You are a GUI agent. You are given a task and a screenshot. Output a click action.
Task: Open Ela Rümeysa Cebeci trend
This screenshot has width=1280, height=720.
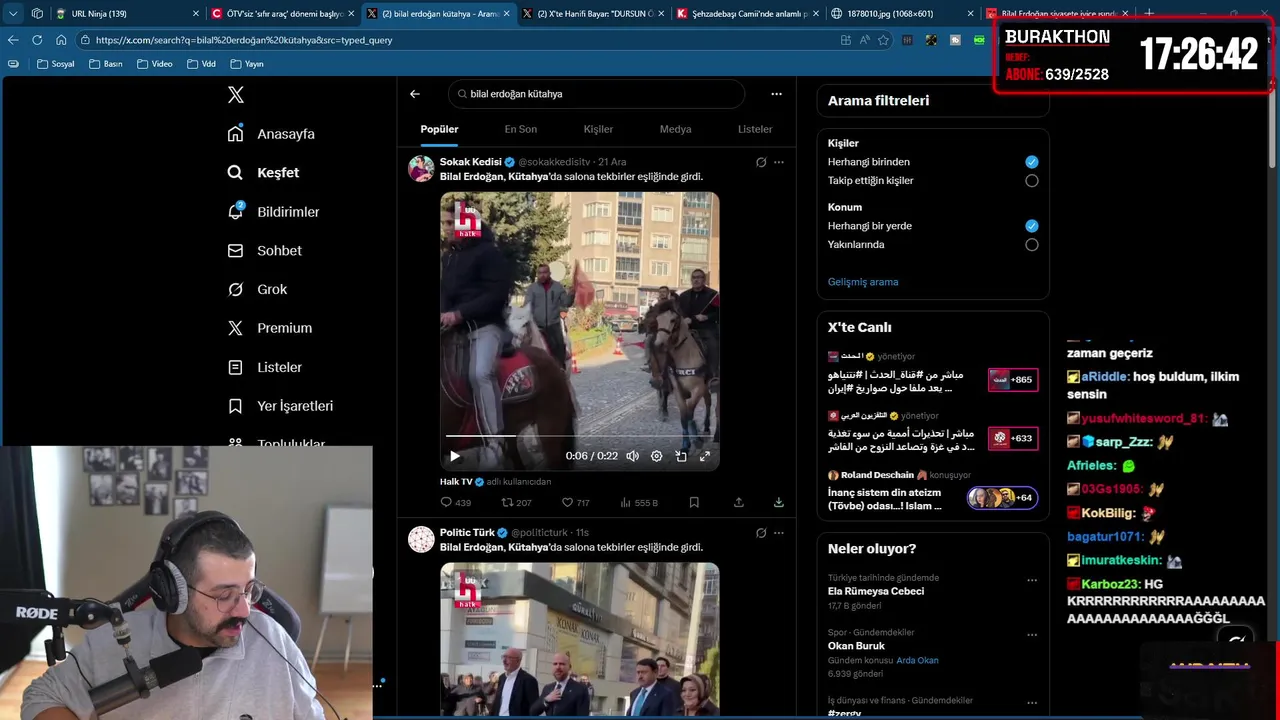pyautogui.click(x=876, y=591)
